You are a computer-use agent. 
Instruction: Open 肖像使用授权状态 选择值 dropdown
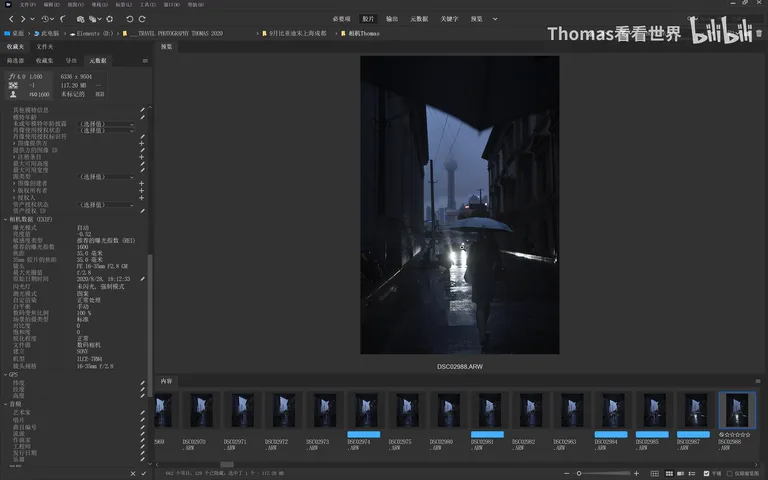[x=106, y=131]
